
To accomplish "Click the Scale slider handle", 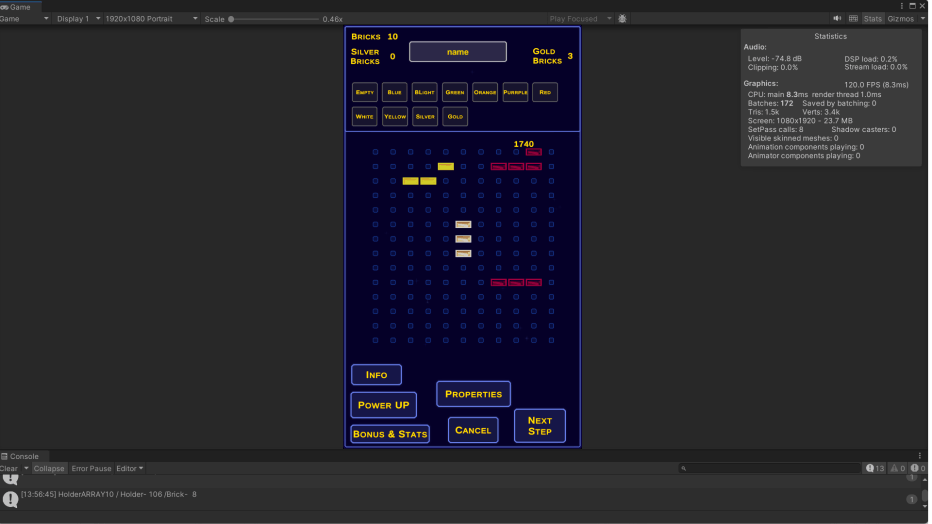I will tap(231, 19).
